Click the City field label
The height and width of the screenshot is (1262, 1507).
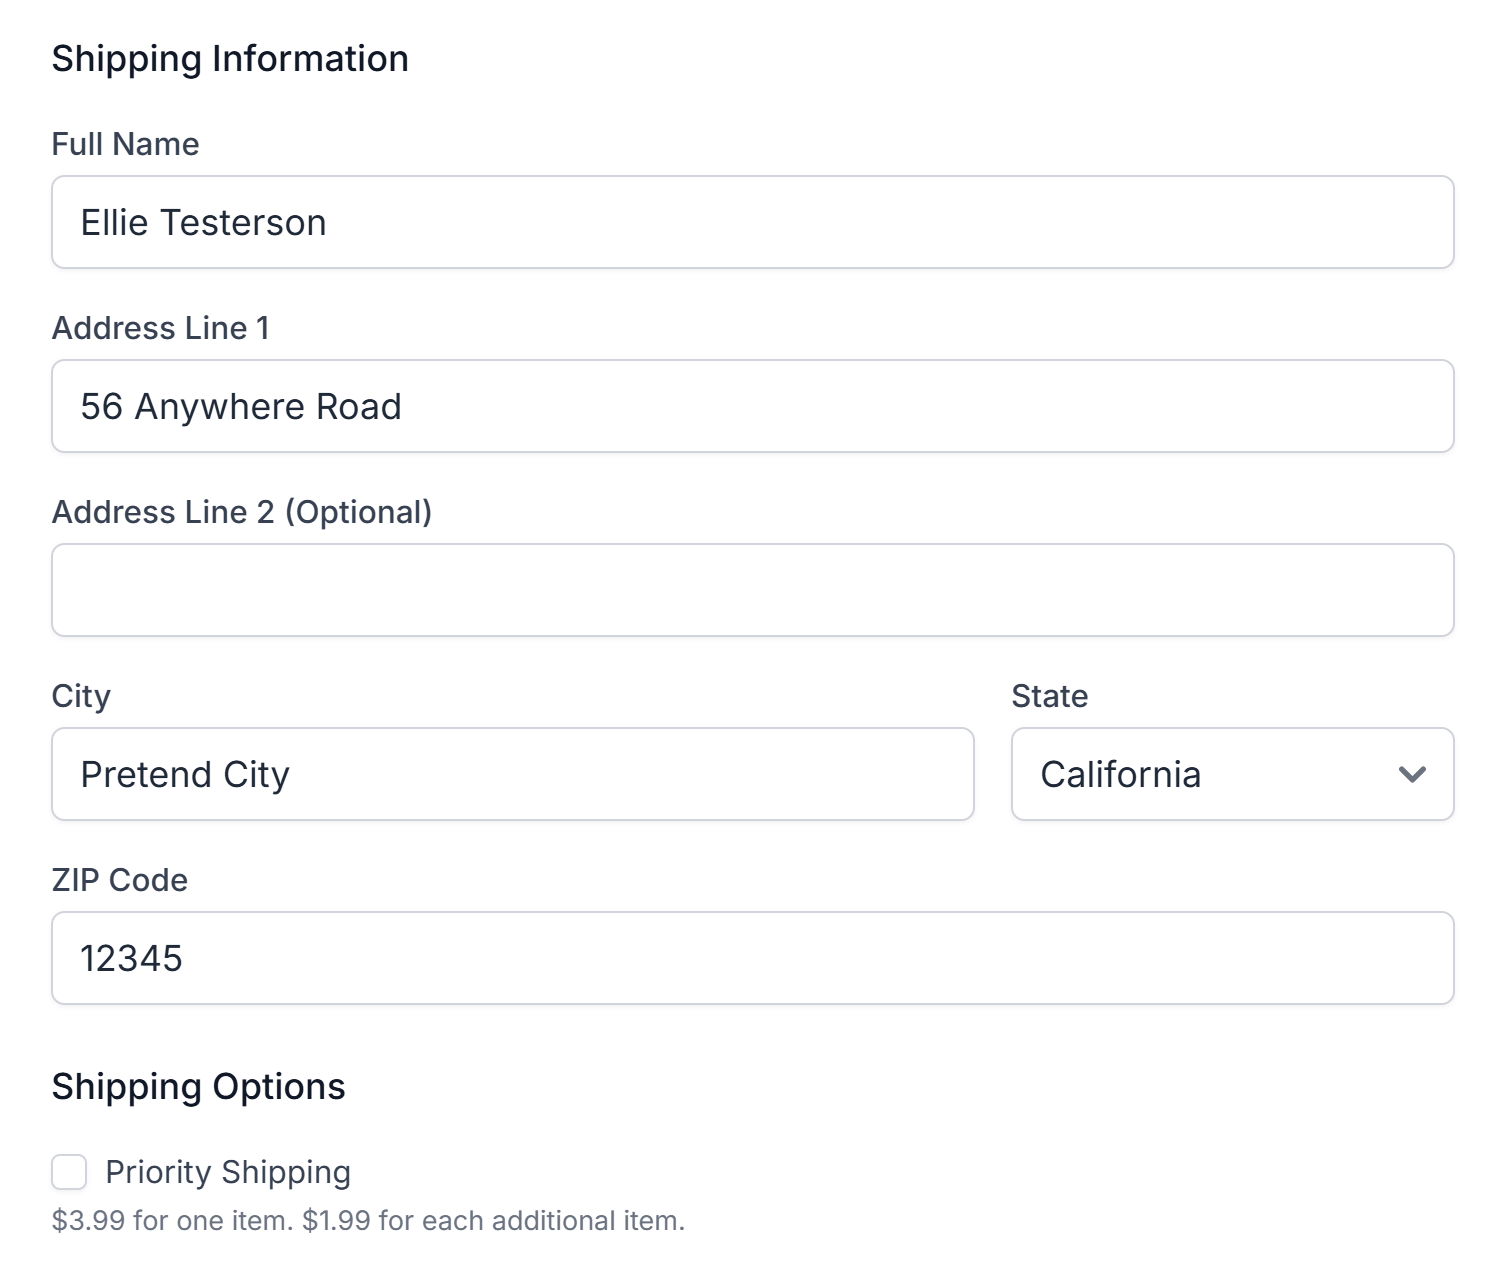(81, 696)
